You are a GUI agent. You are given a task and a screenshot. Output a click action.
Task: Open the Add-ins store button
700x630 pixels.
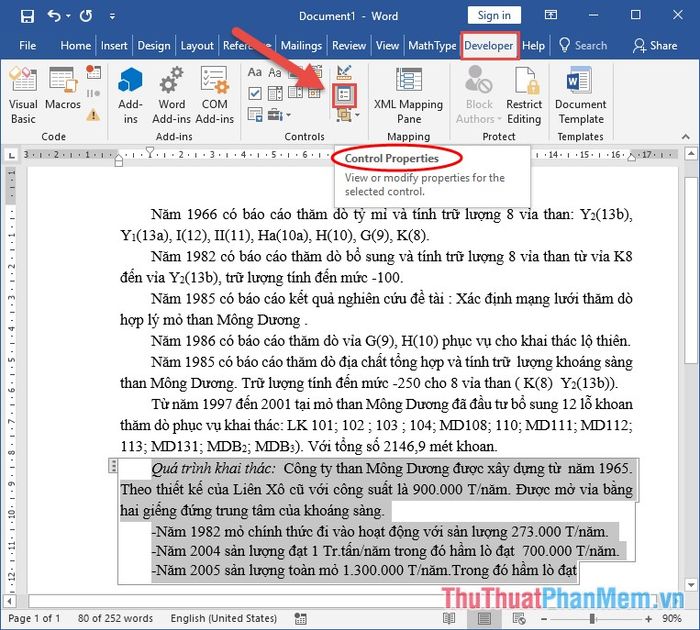(x=130, y=95)
